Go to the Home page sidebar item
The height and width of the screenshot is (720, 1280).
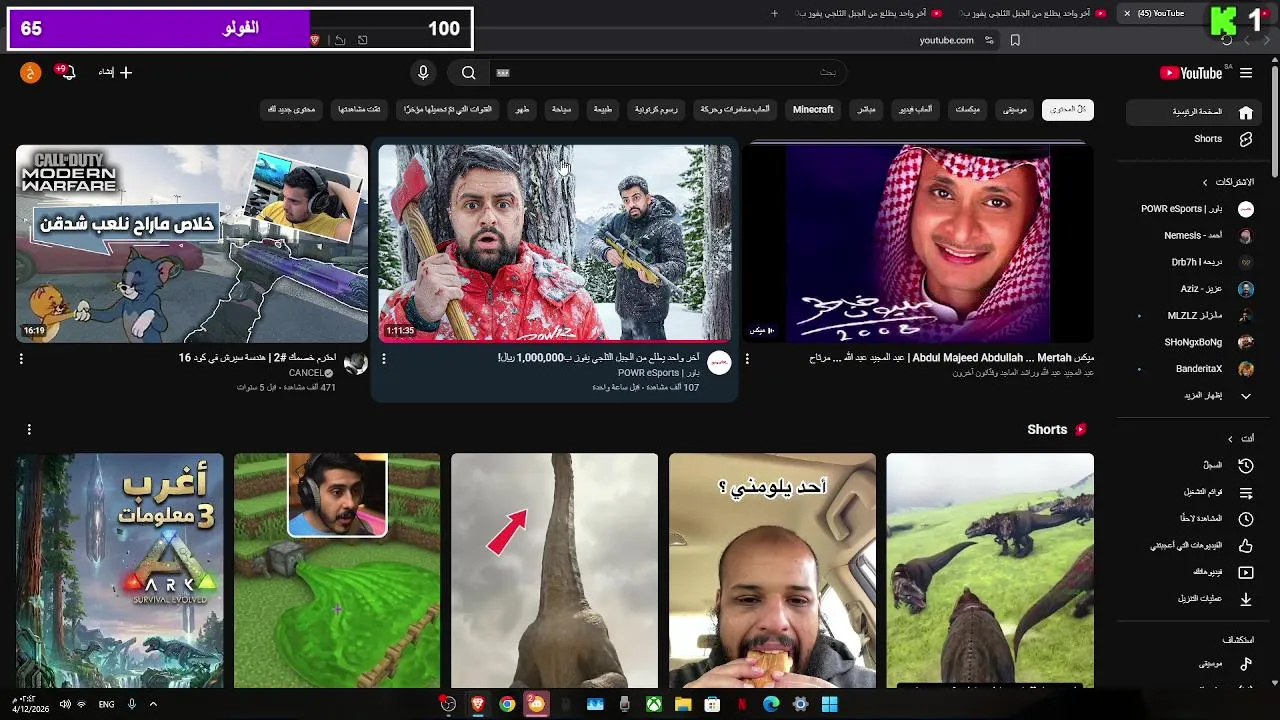click(1194, 112)
